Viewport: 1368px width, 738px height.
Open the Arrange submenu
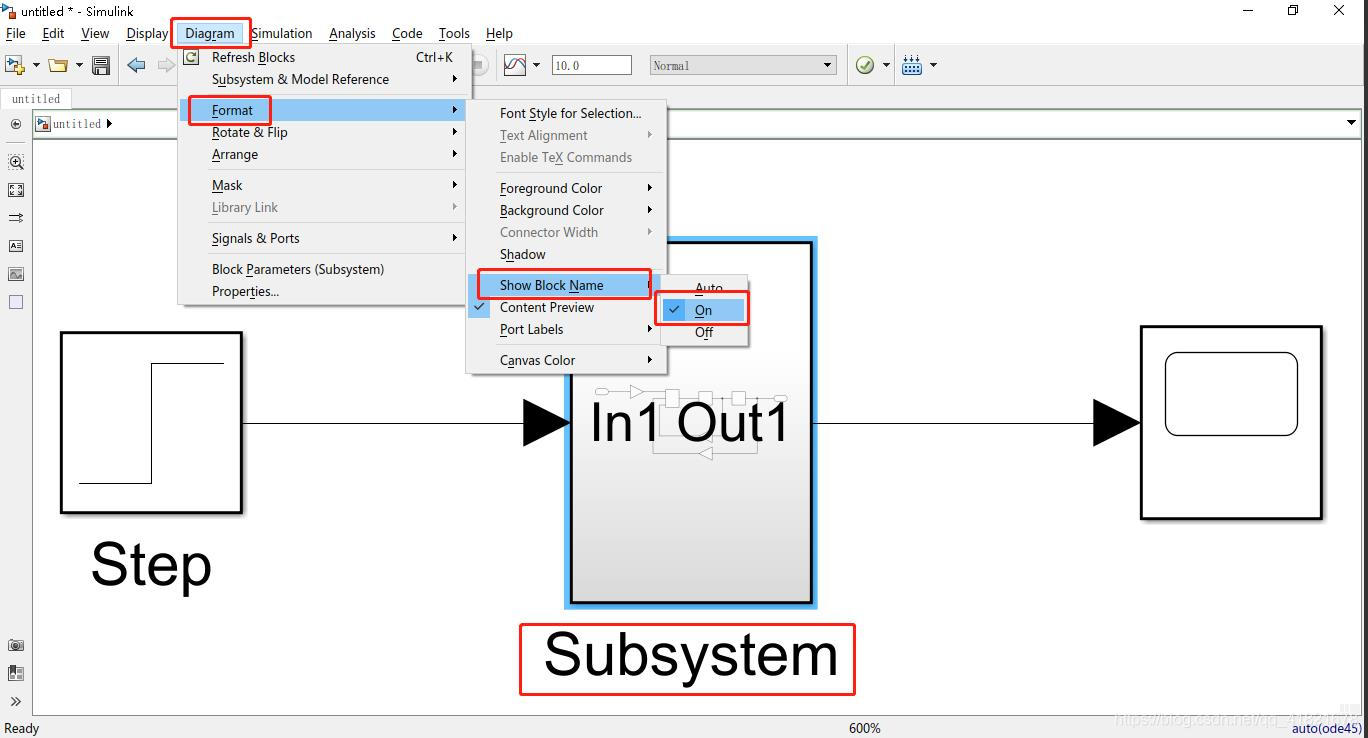[322, 154]
